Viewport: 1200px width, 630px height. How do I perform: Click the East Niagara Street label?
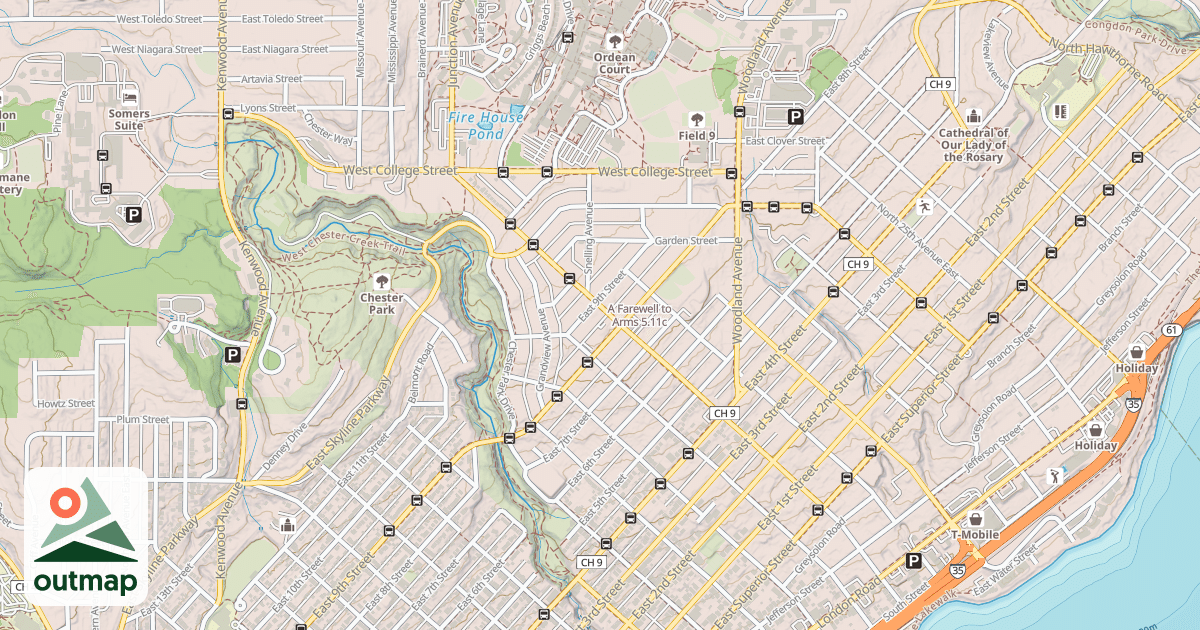pos(284,49)
